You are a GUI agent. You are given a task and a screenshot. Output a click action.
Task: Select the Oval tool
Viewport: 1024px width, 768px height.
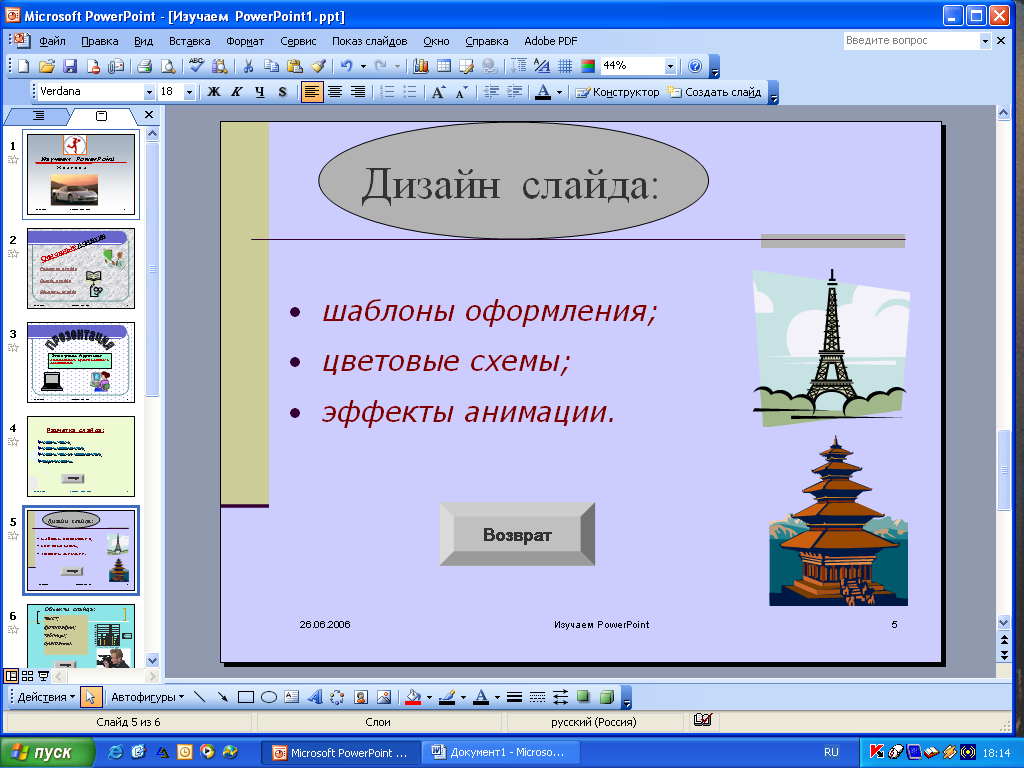(x=268, y=697)
